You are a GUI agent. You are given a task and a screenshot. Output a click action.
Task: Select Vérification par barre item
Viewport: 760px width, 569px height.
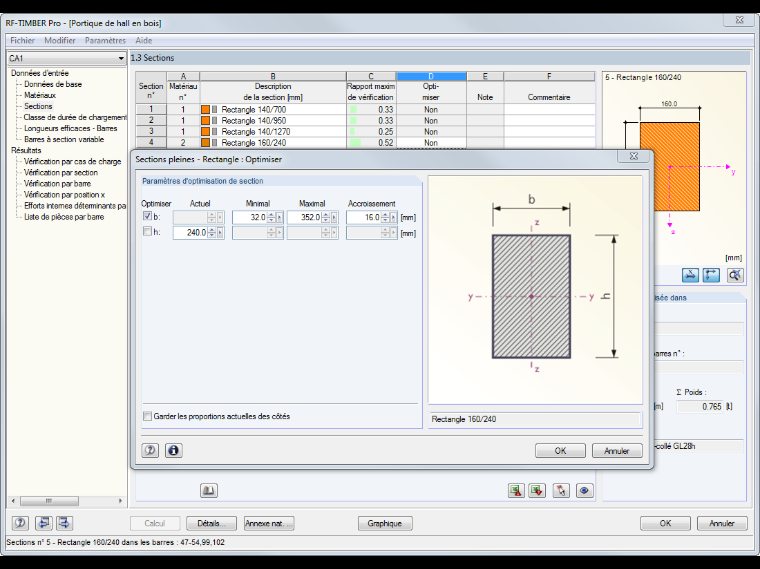point(58,184)
